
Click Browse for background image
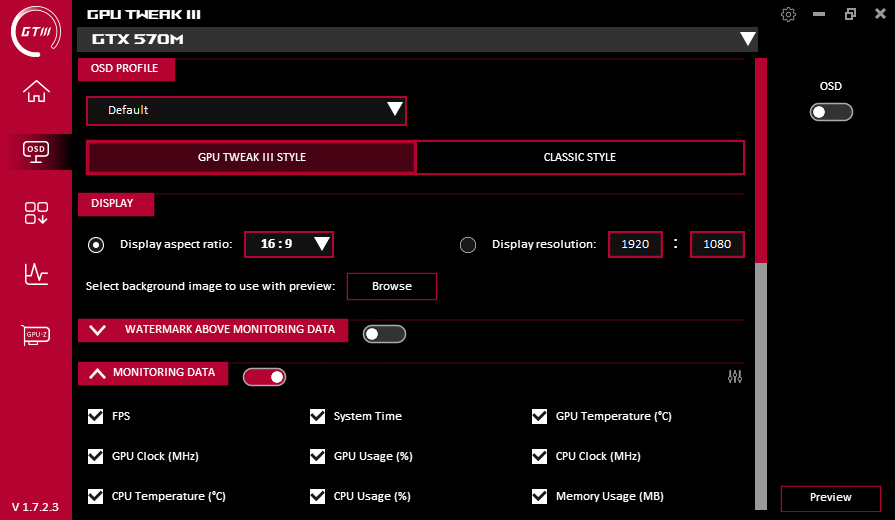click(x=392, y=286)
